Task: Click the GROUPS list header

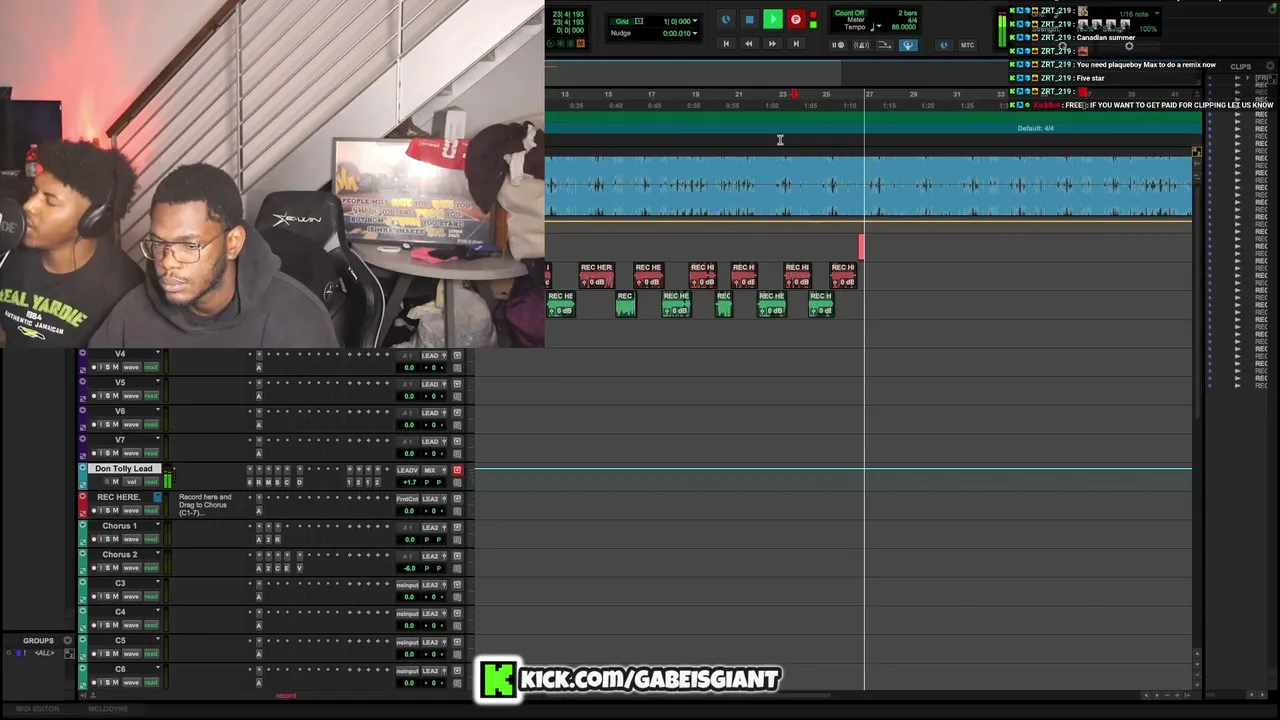Action: [38, 641]
